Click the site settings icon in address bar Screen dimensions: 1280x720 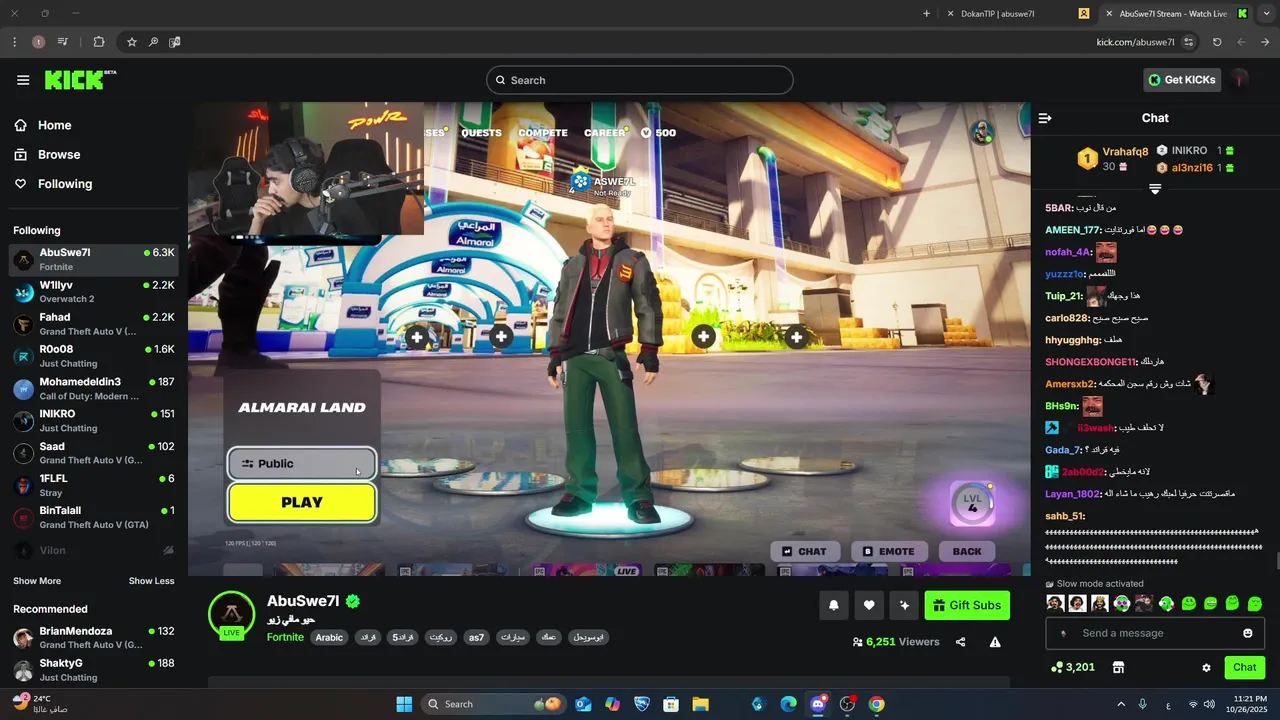(1188, 42)
